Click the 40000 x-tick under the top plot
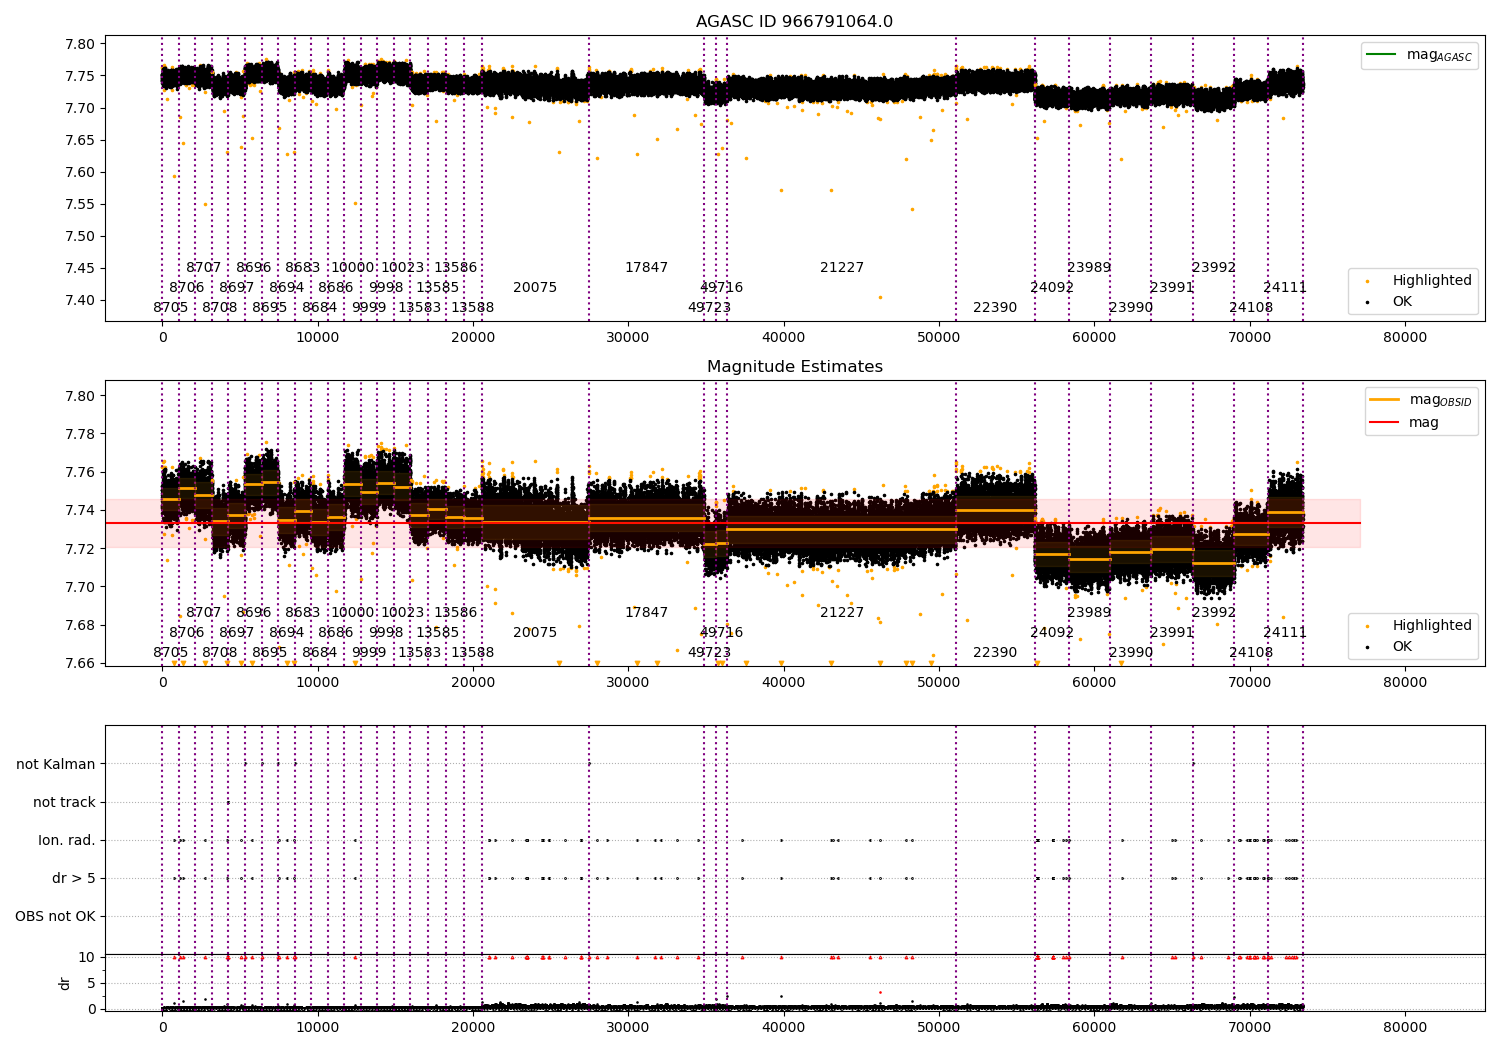Screen dimensions: 1500x1050 783,337
